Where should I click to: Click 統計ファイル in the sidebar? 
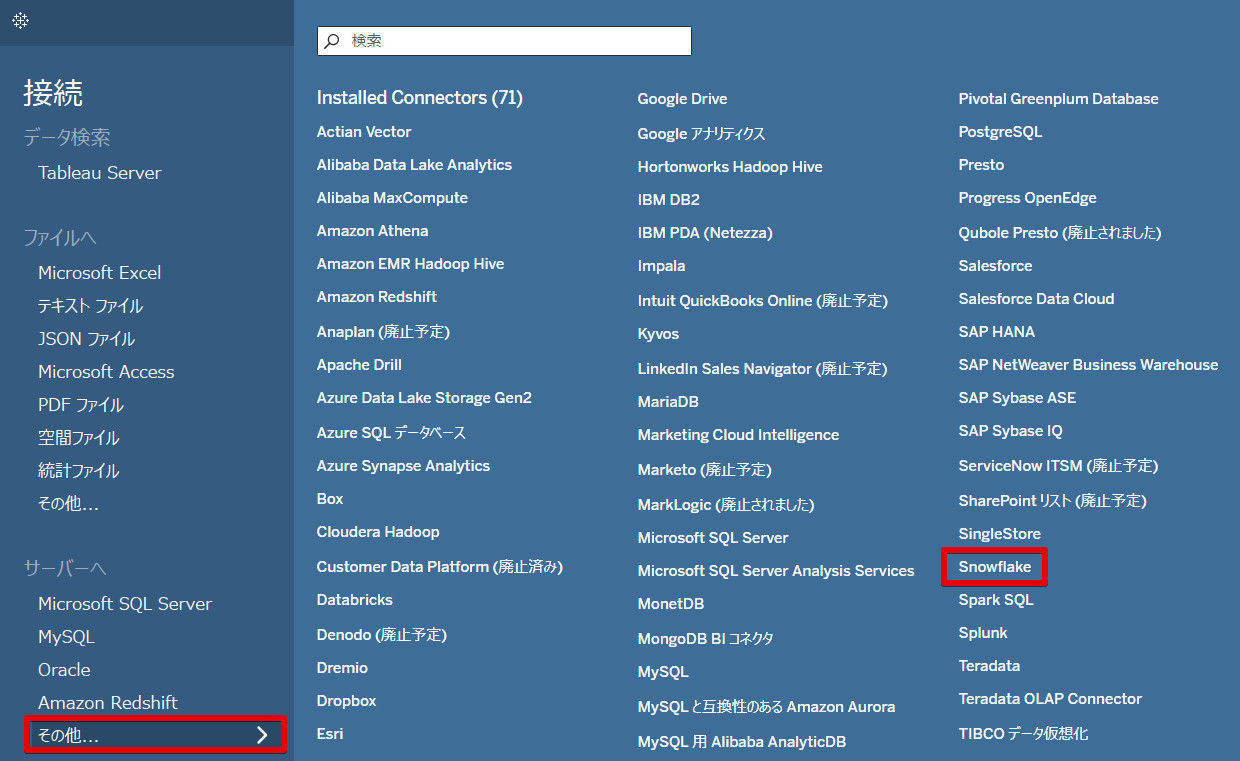78,471
